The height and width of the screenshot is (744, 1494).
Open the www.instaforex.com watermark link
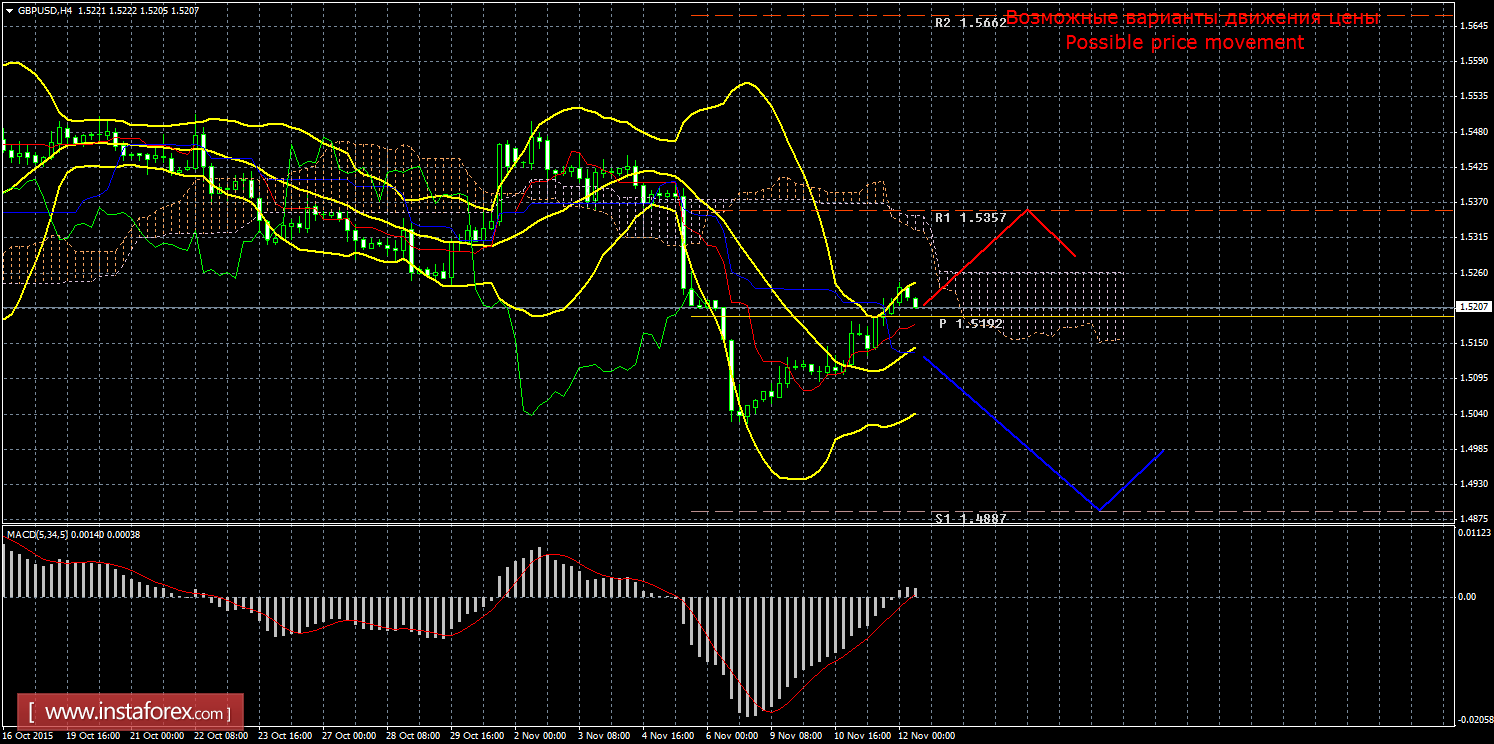[136, 713]
